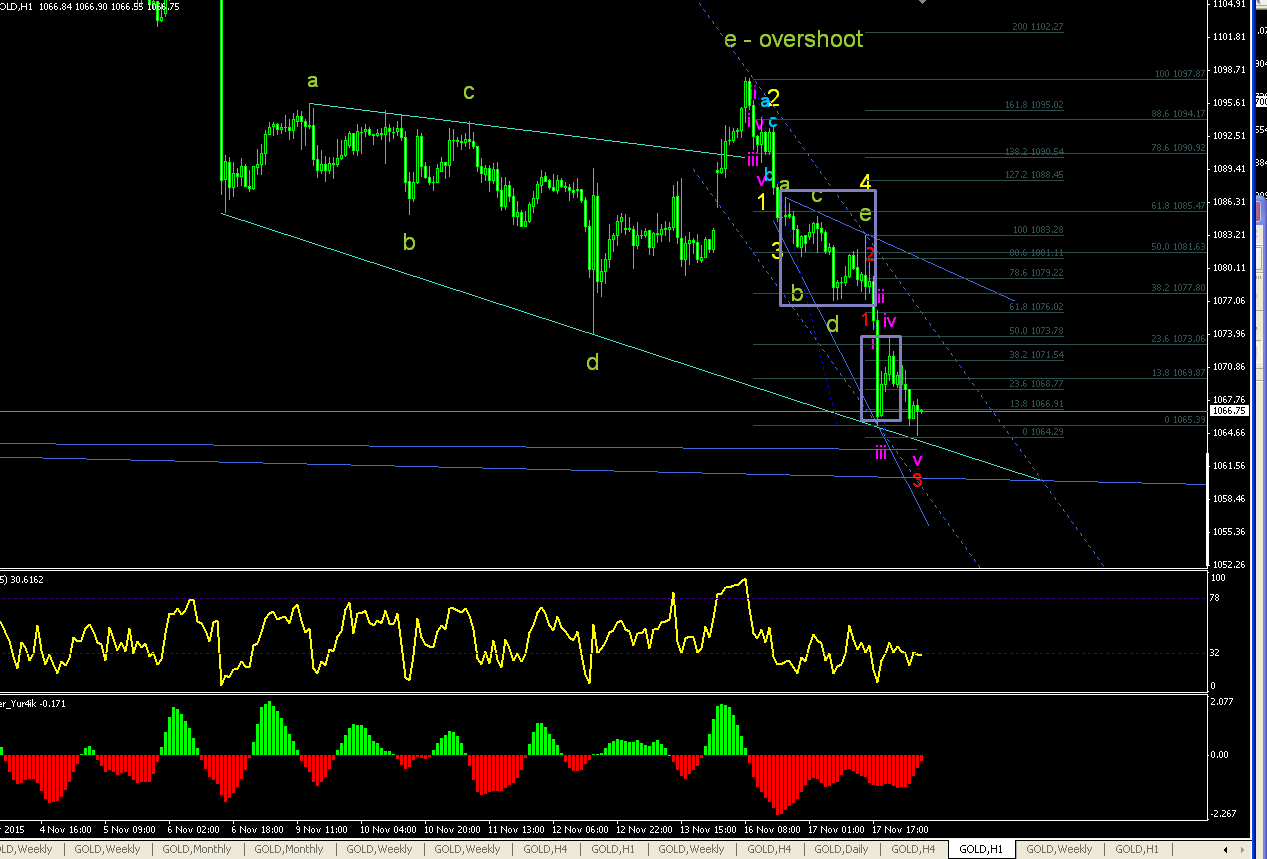Click Fibonacci level label '38.2 1071.54'
Screen dimensions: 1267x859
(x=1034, y=355)
